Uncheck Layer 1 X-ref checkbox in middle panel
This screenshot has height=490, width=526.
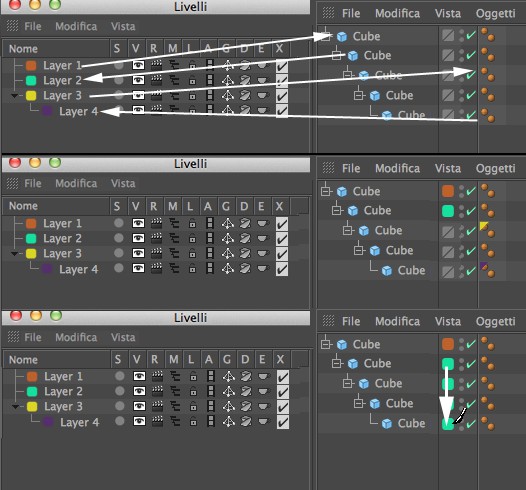coord(281,224)
